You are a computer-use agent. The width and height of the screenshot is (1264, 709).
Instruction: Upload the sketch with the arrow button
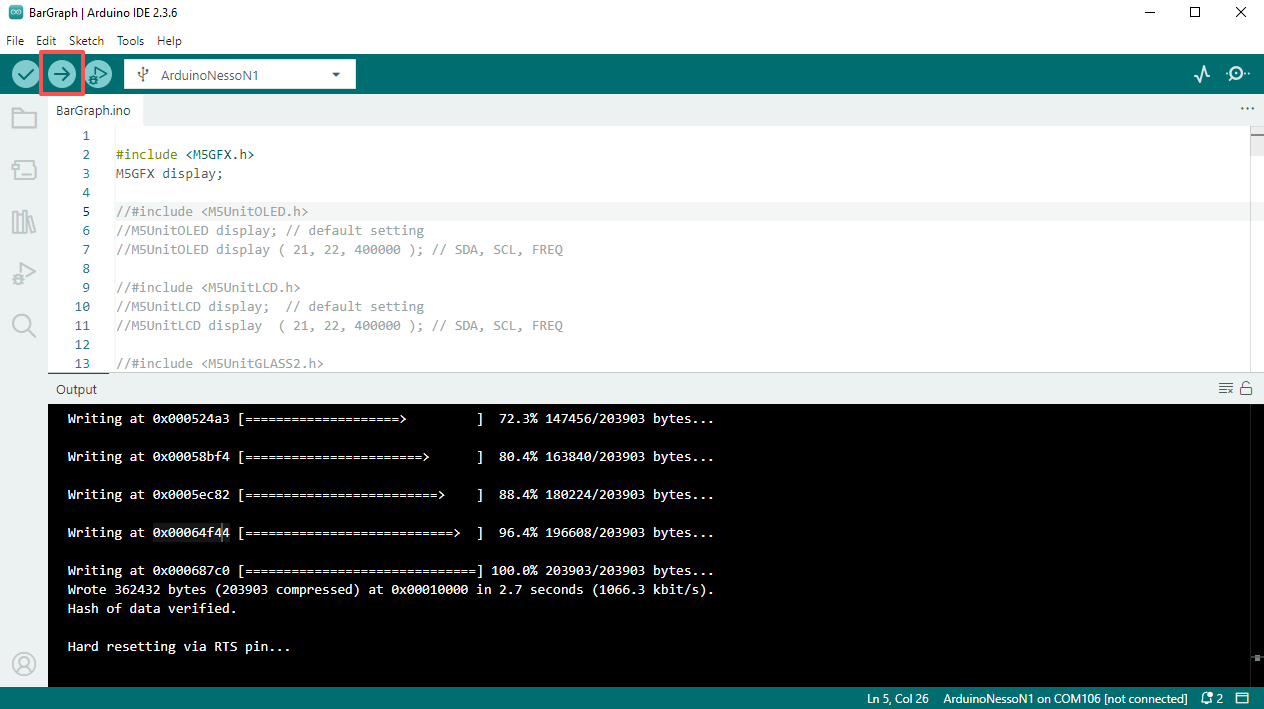[x=62, y=74]
